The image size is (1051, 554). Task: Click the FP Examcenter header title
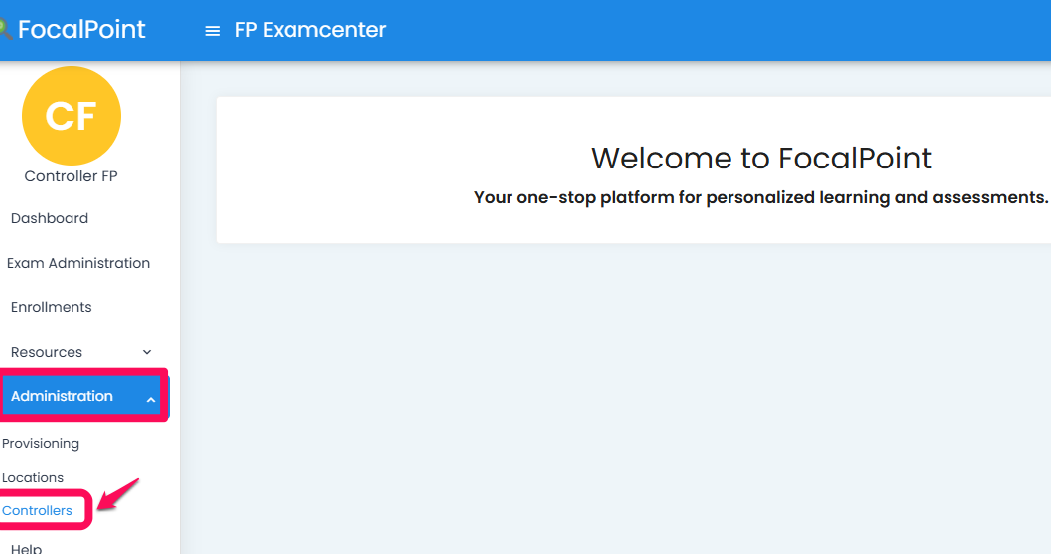tap(310, 30)
